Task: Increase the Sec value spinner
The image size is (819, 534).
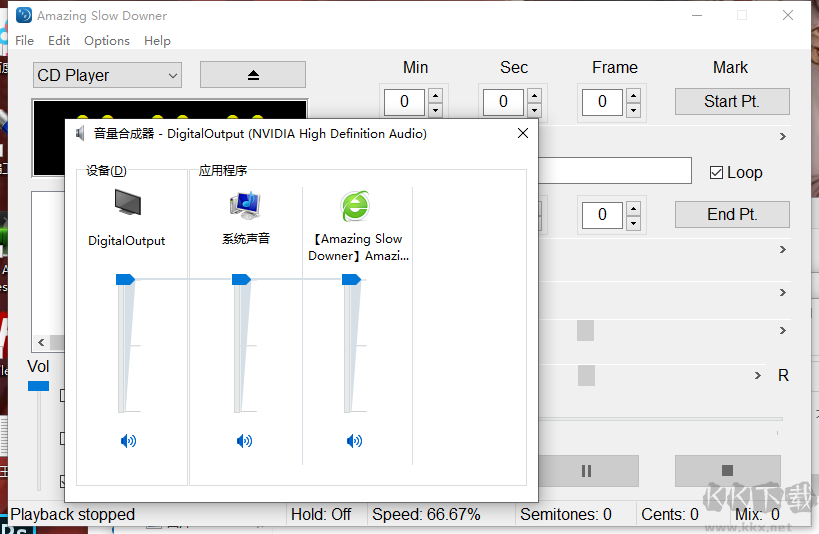Action: [534, 96]
